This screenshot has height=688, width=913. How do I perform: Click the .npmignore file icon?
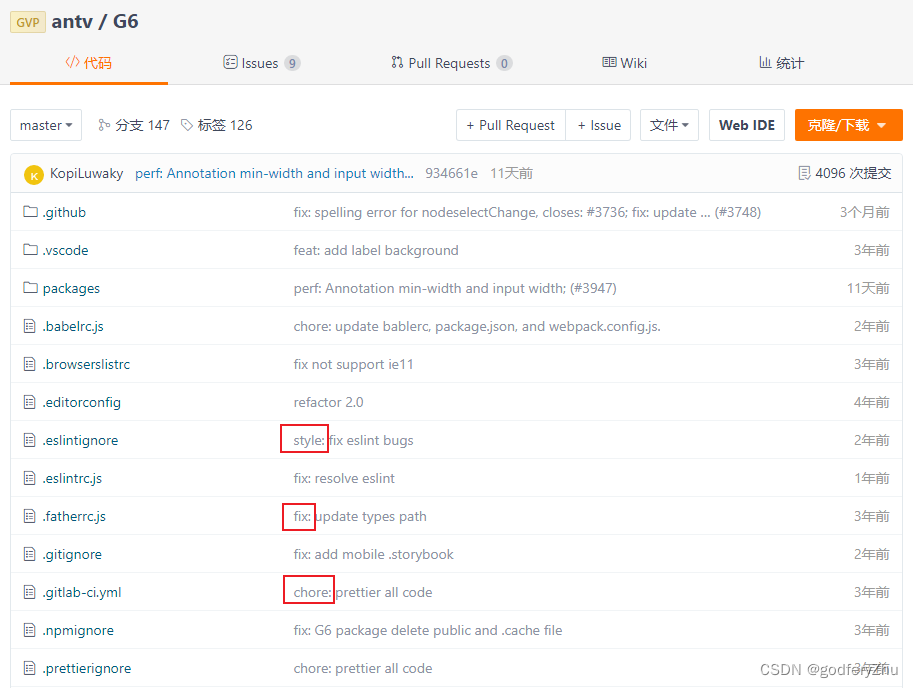click(30, 630)
